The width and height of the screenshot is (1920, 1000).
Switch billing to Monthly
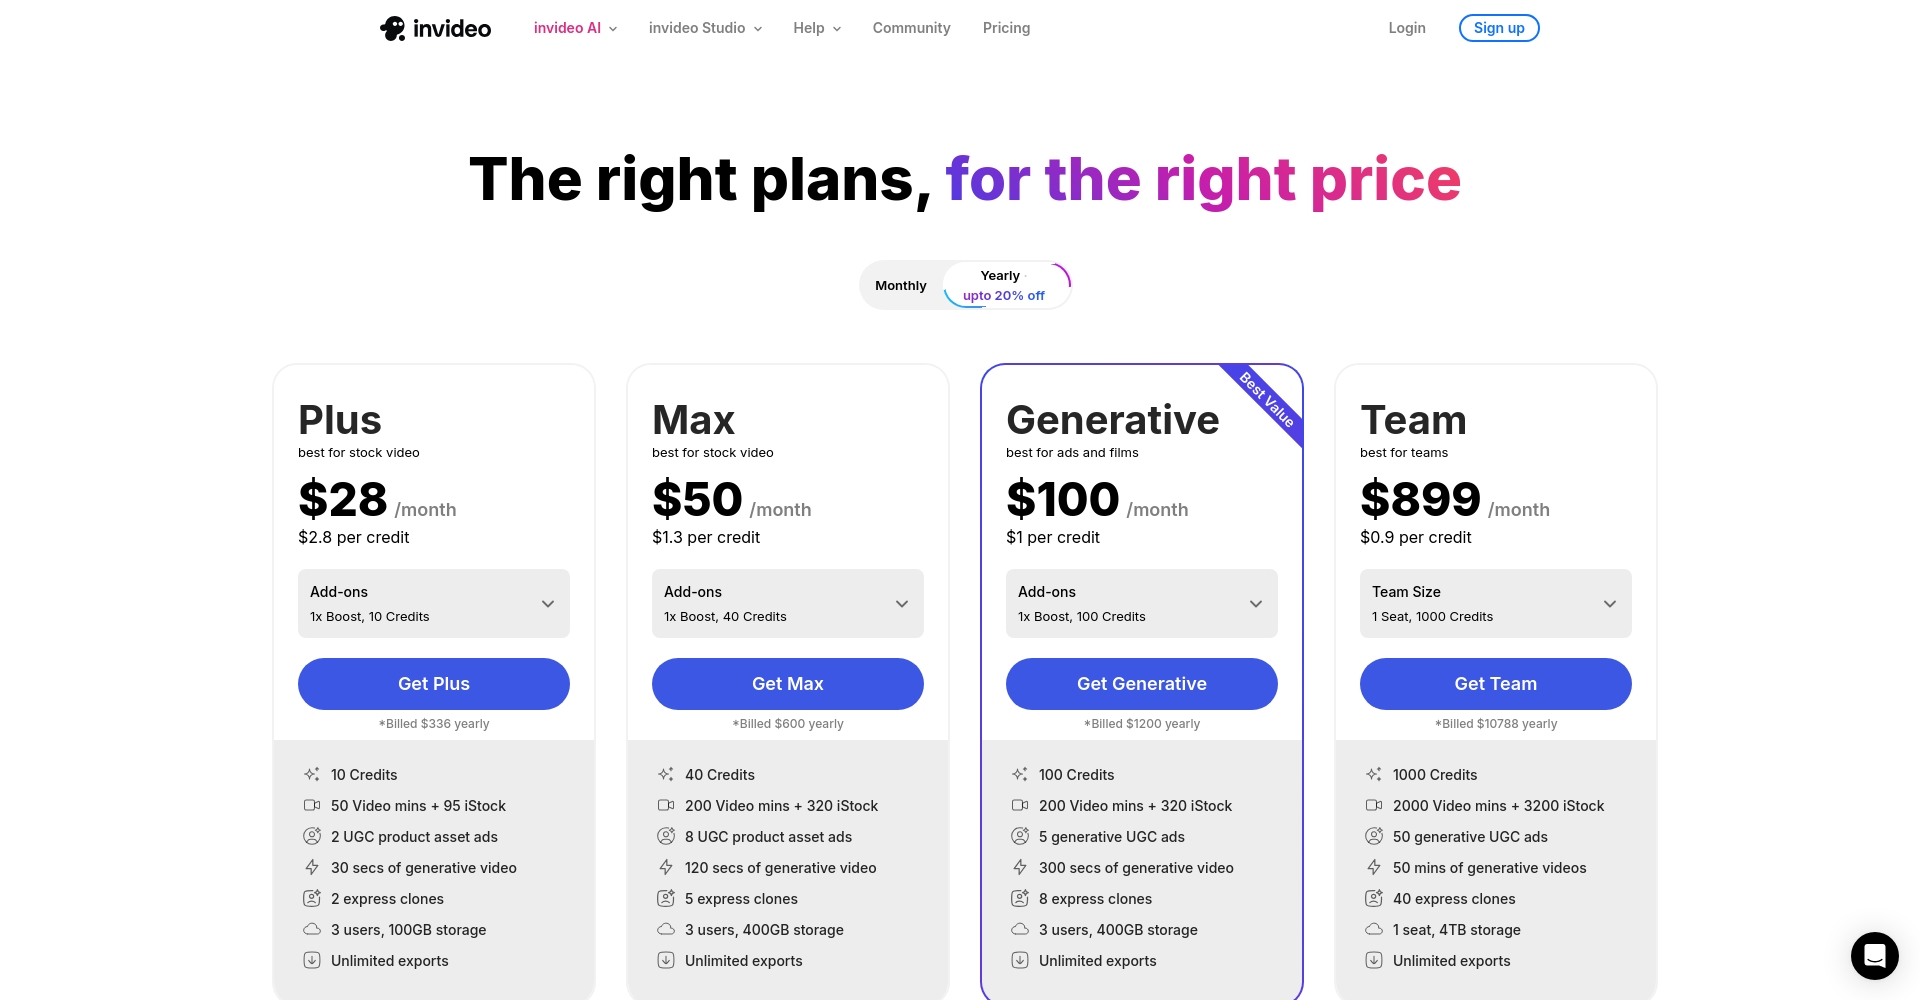(x=900, y=286)
